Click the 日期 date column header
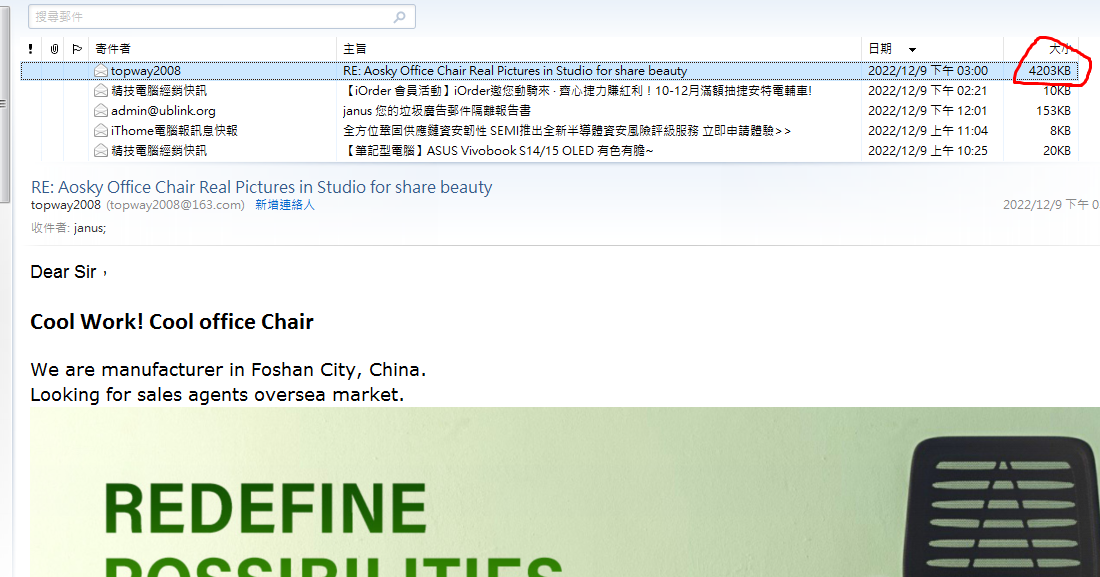The image size is (1100, 577). (880, 48)
